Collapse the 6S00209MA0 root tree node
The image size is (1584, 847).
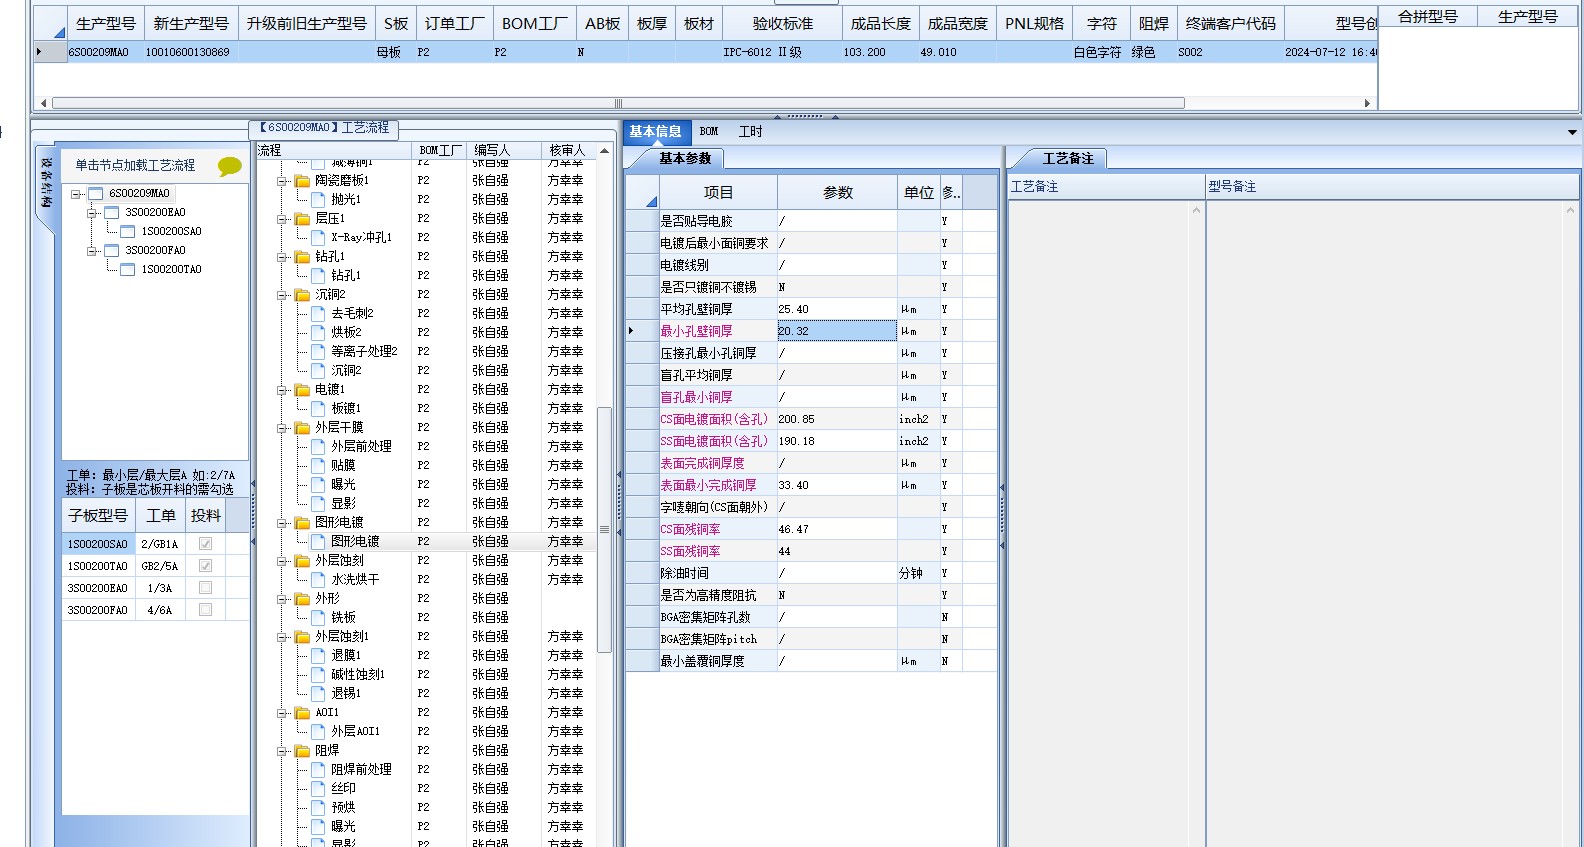tap(76, 194)
